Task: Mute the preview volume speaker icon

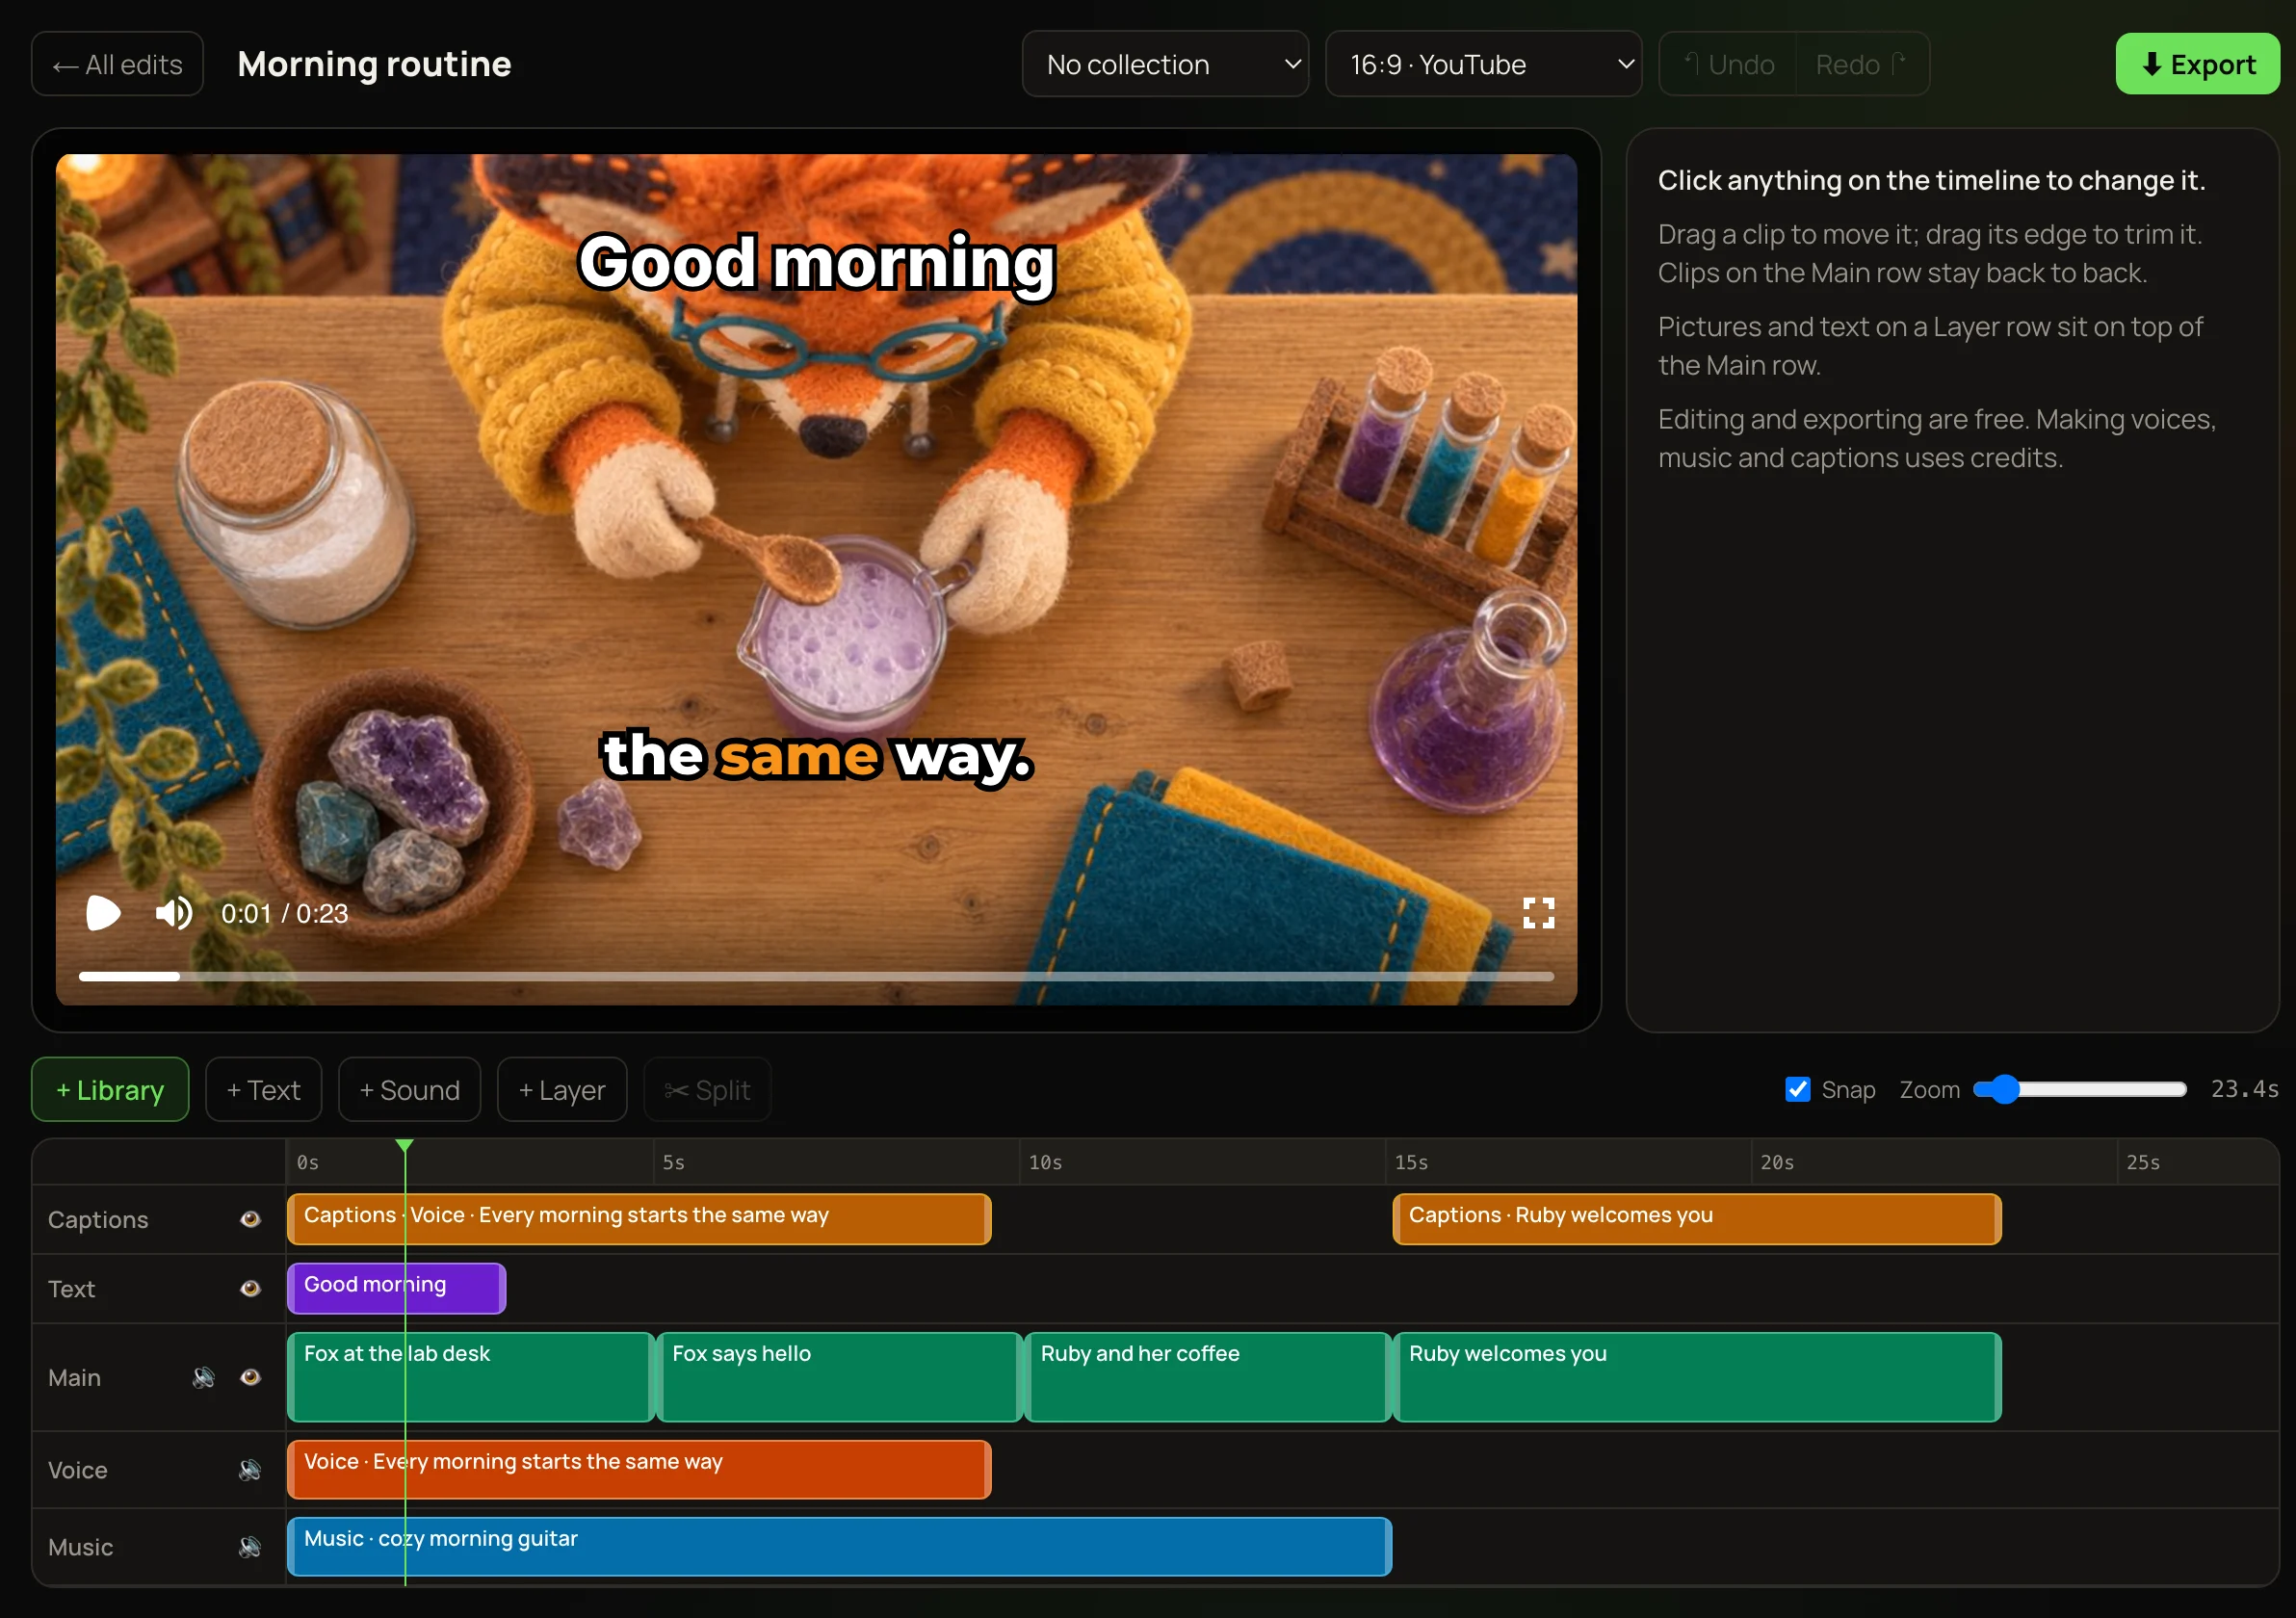Action: (x=174, y=913)
